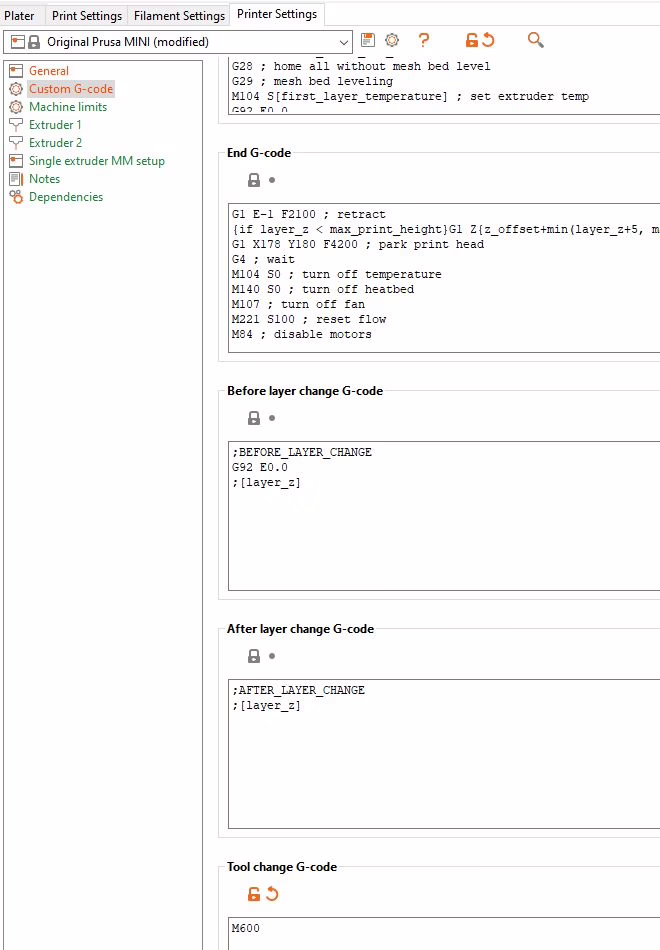Click the physical printer gear icon
The image size is (660, 950).
392,40
